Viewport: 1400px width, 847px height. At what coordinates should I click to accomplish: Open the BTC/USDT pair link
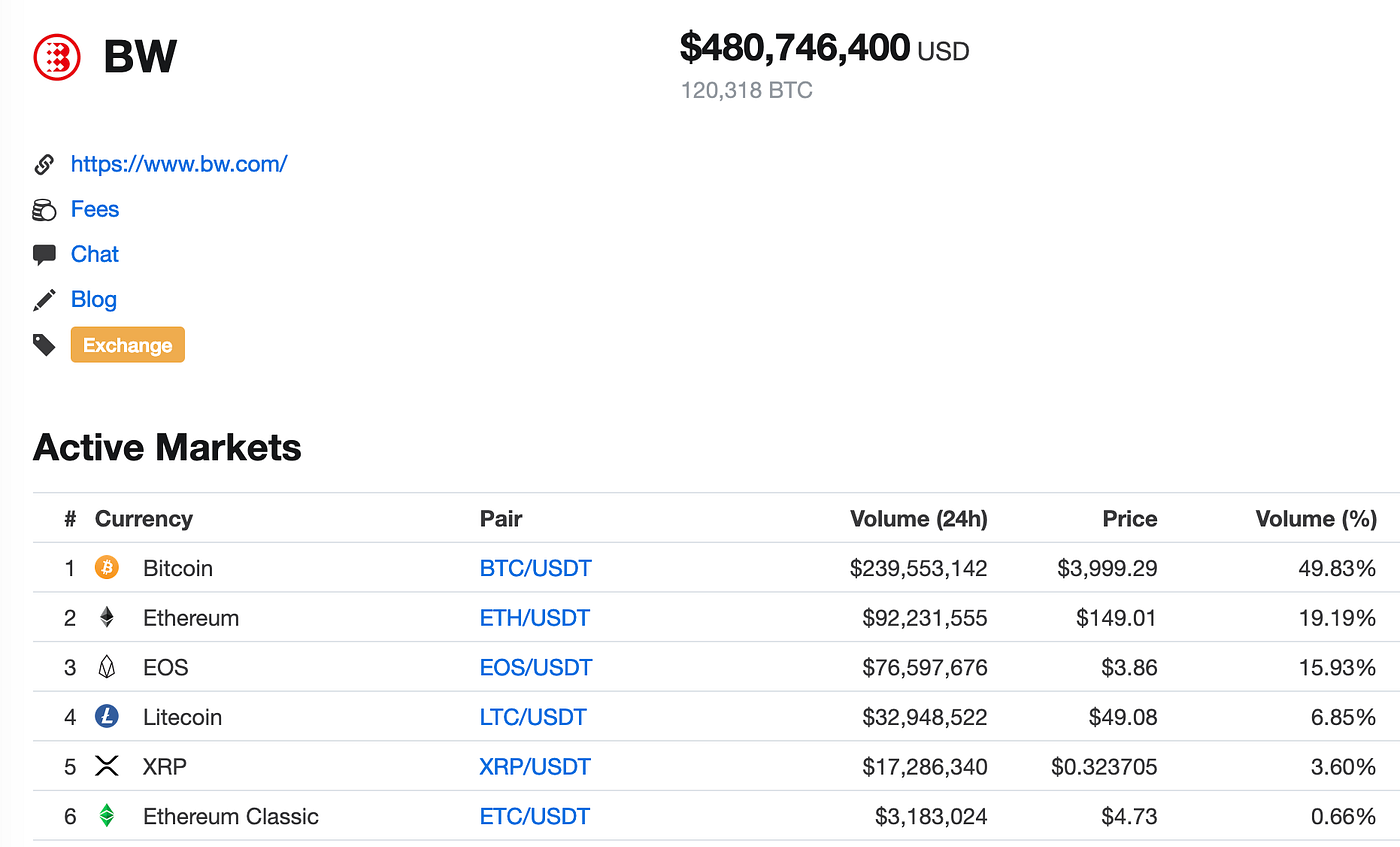536,568
